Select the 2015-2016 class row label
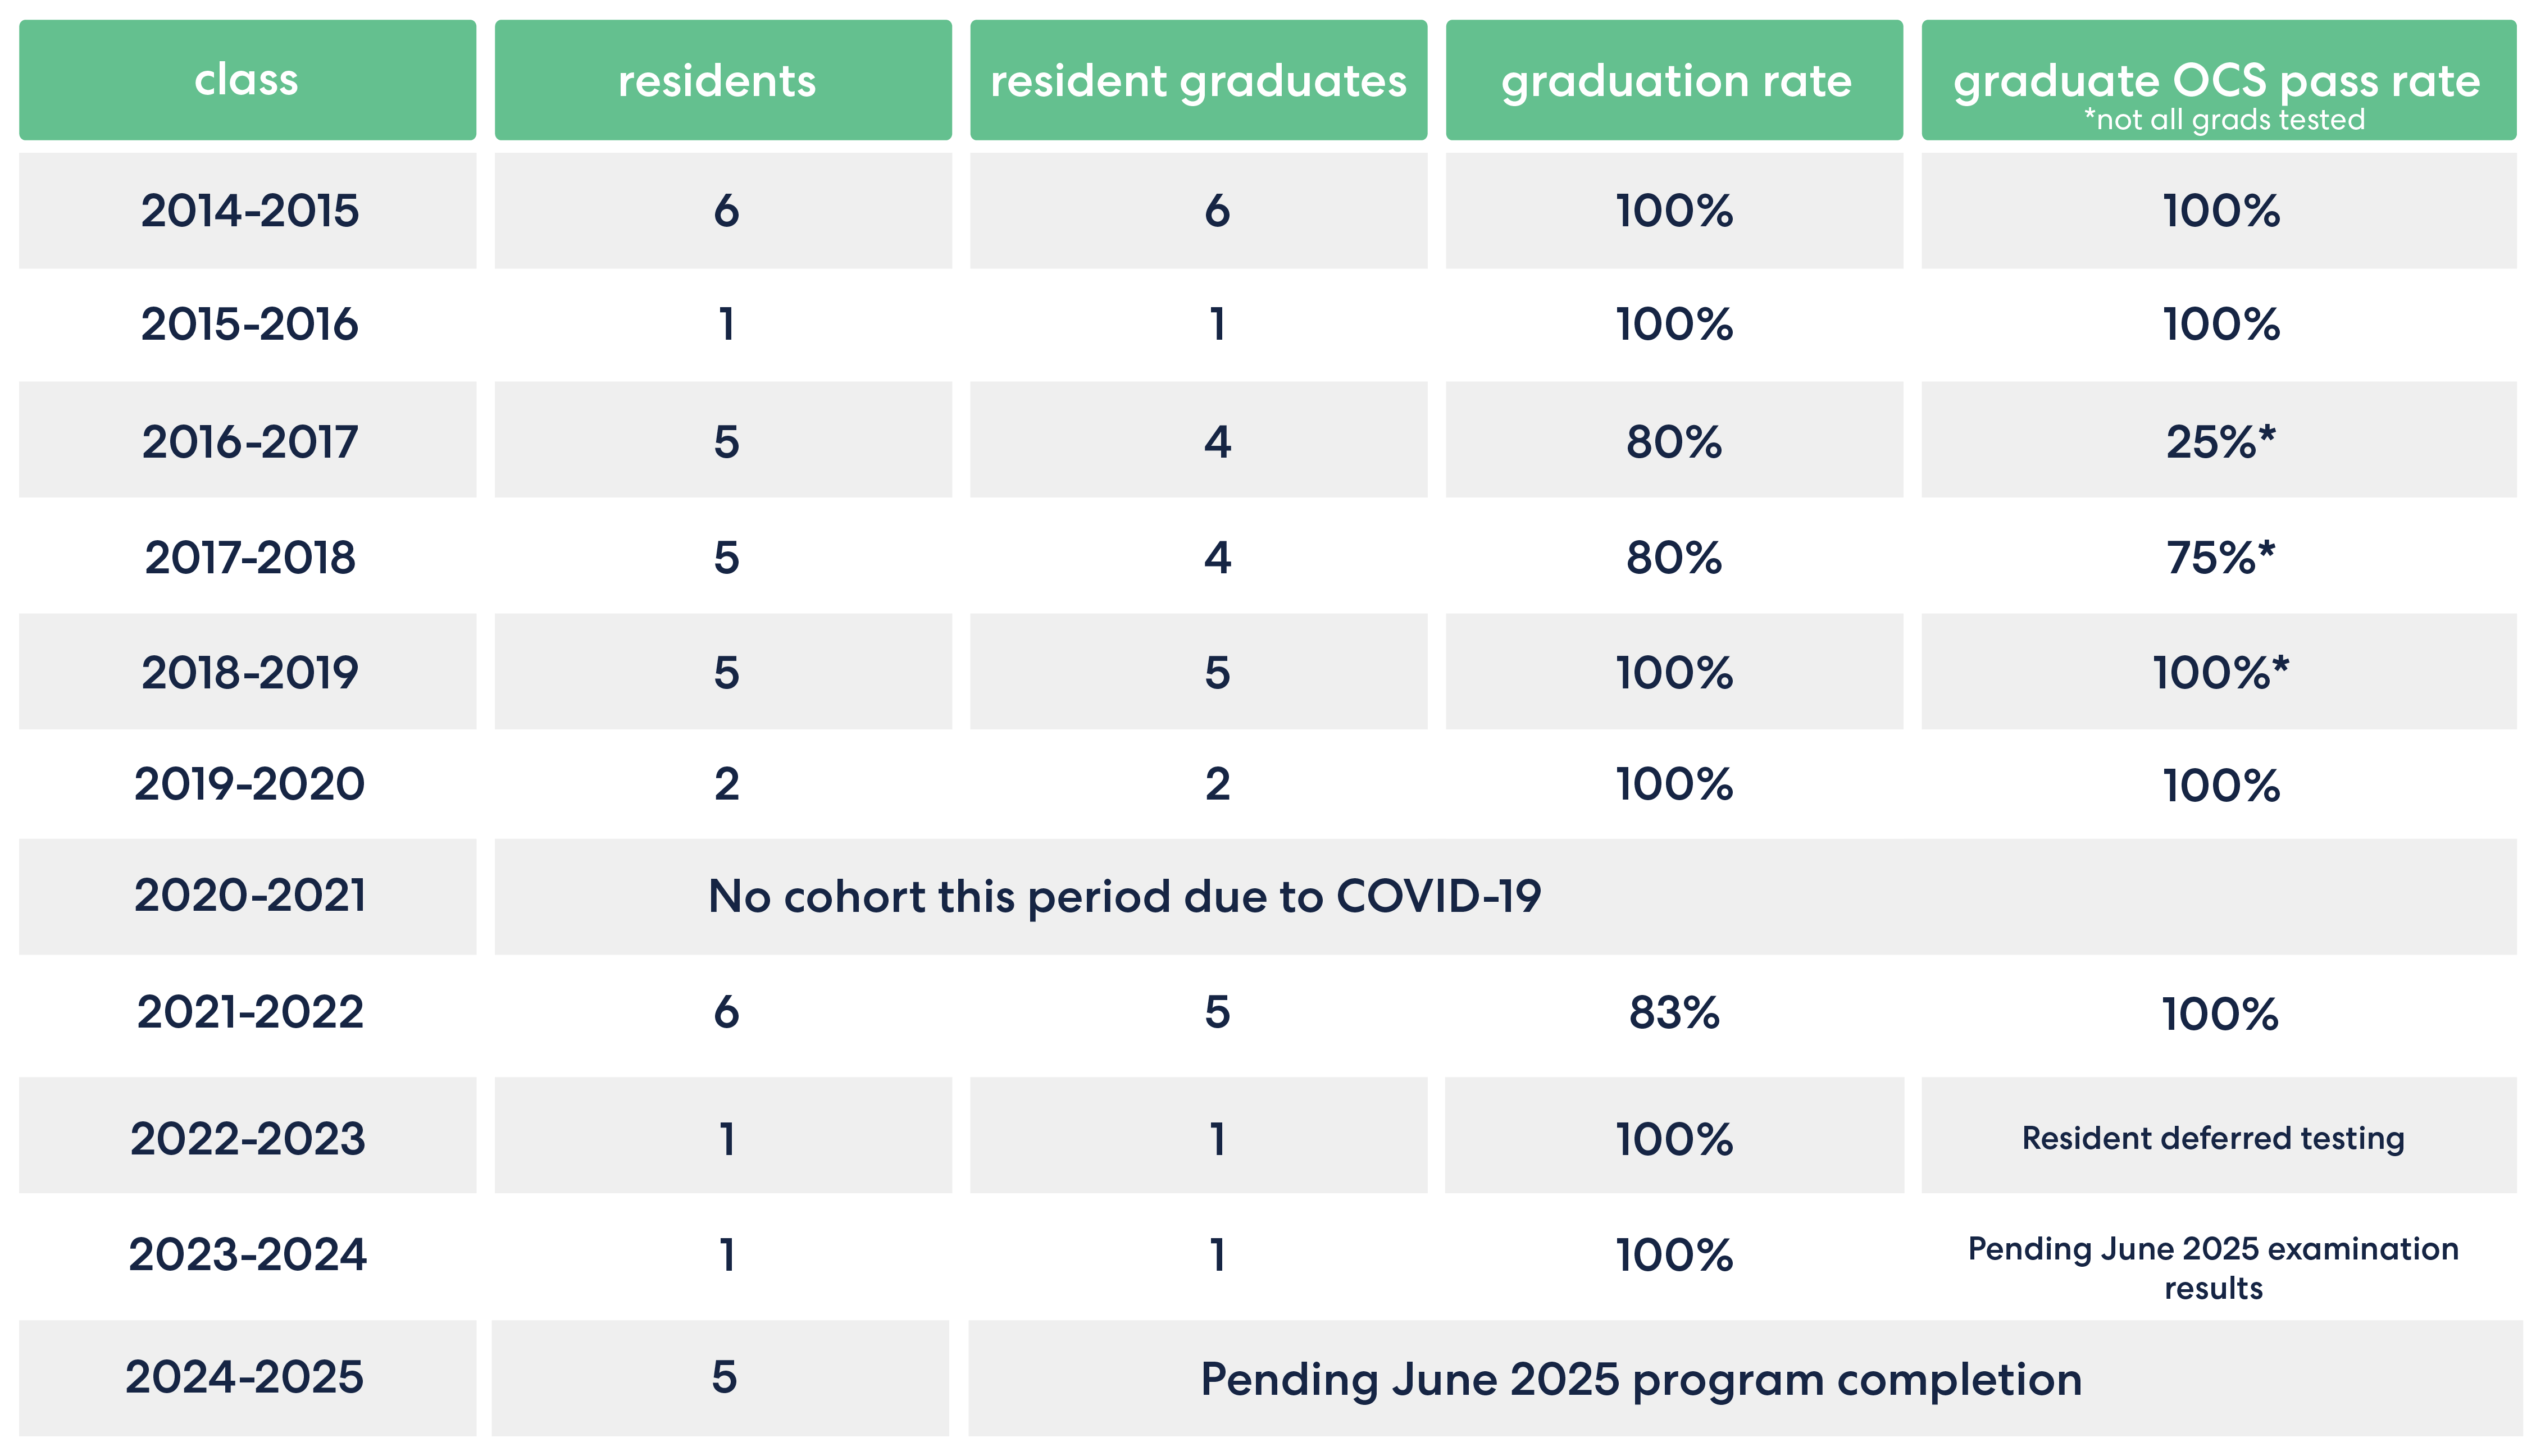 click(x=249, y=324)
